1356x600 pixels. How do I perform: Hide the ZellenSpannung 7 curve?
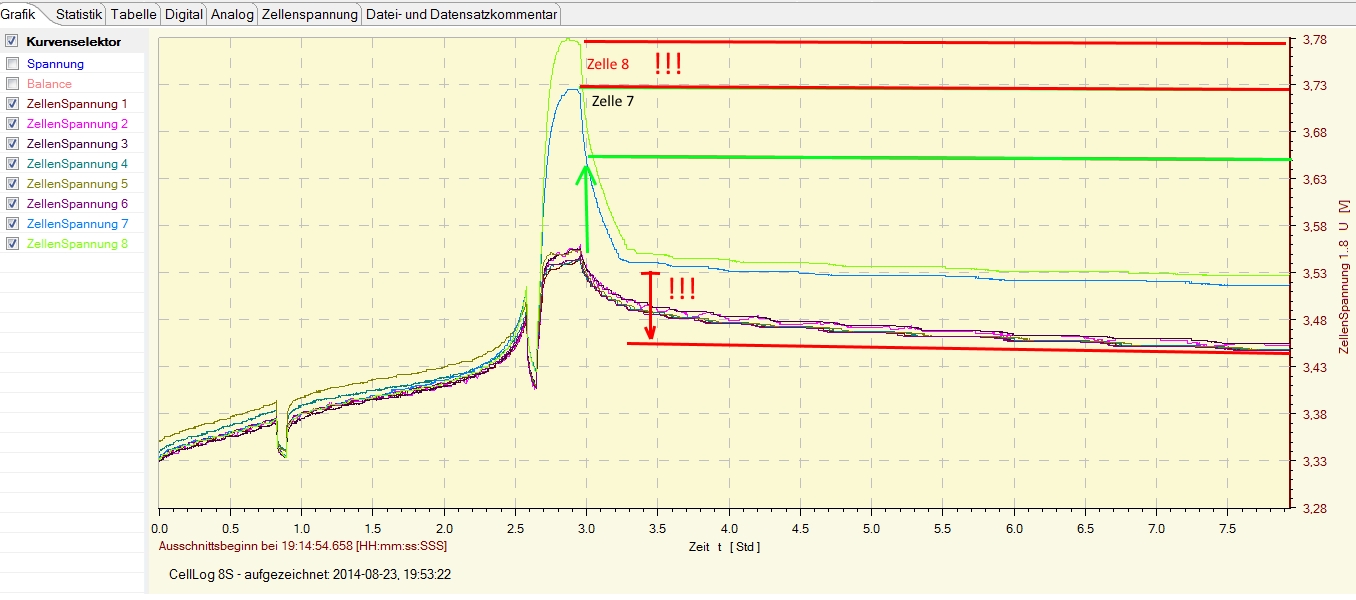12,224
